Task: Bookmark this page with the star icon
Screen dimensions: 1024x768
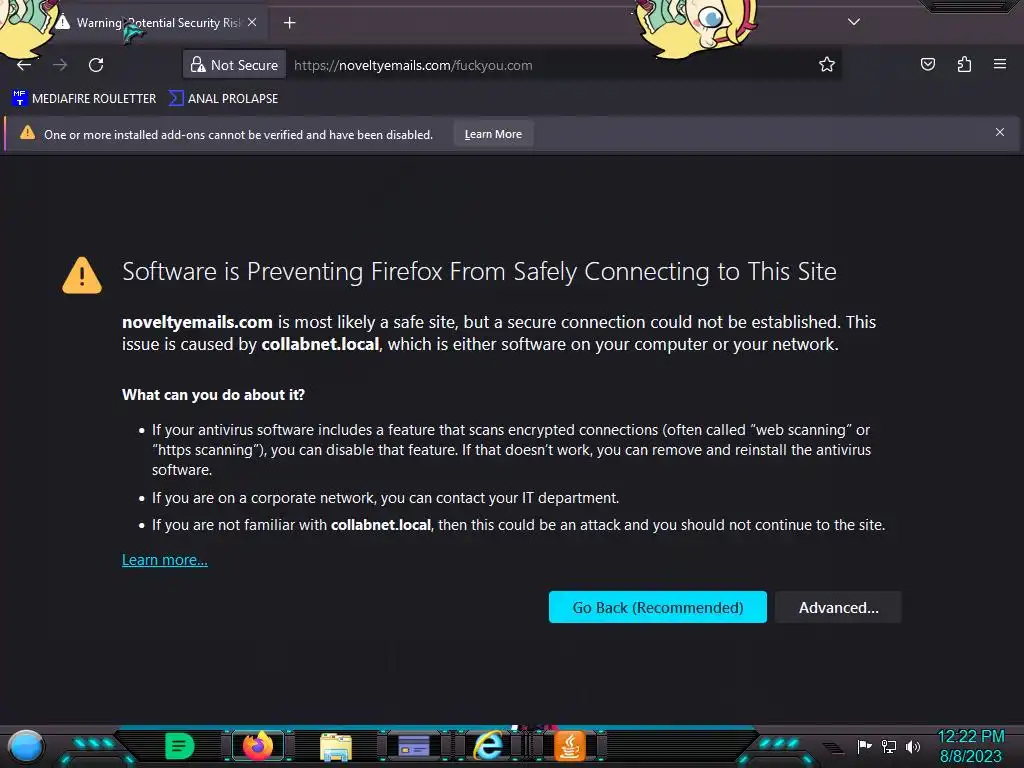Action: [x=827, y=65]
